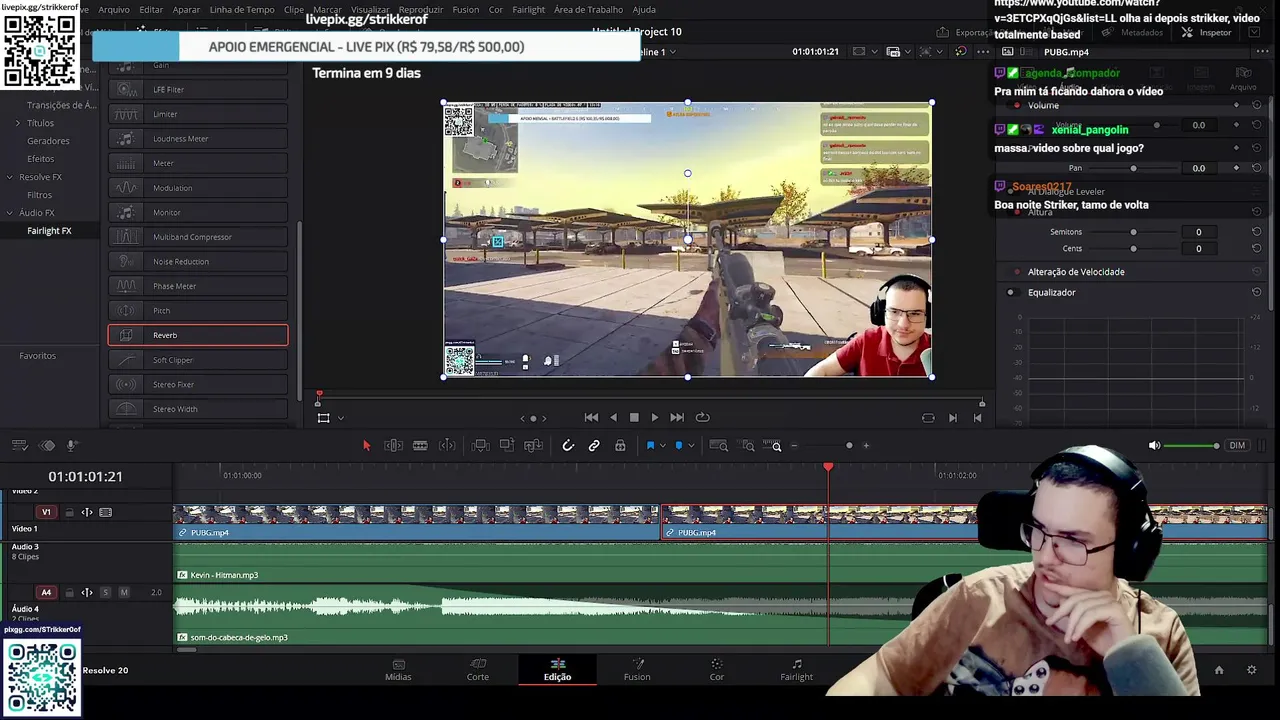Switch to the Mídias page tab
1280x720 pixels.
[398, 670]
